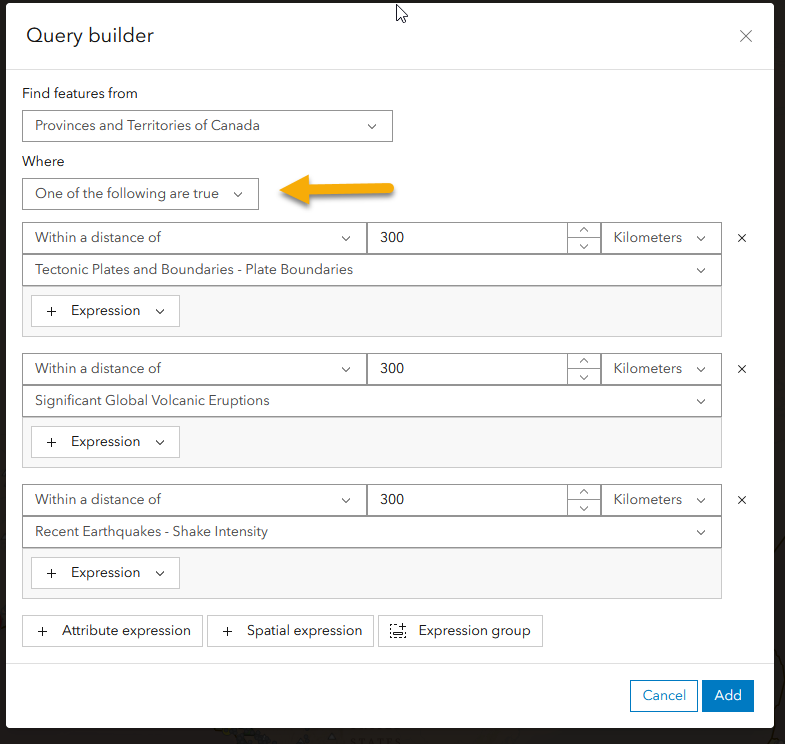The image size is (785, 744).
Task: Click the Add button
Action: 728,695
